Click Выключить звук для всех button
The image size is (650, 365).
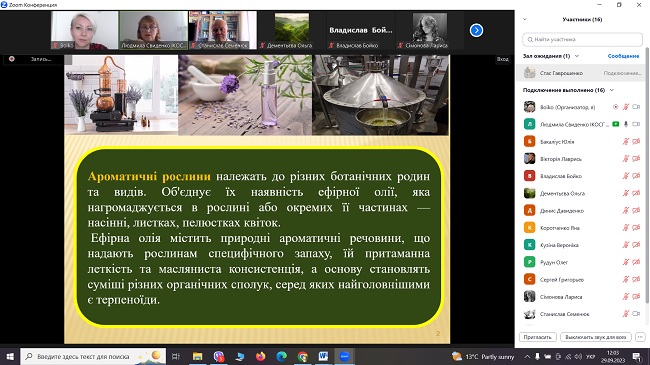[596, 337]
